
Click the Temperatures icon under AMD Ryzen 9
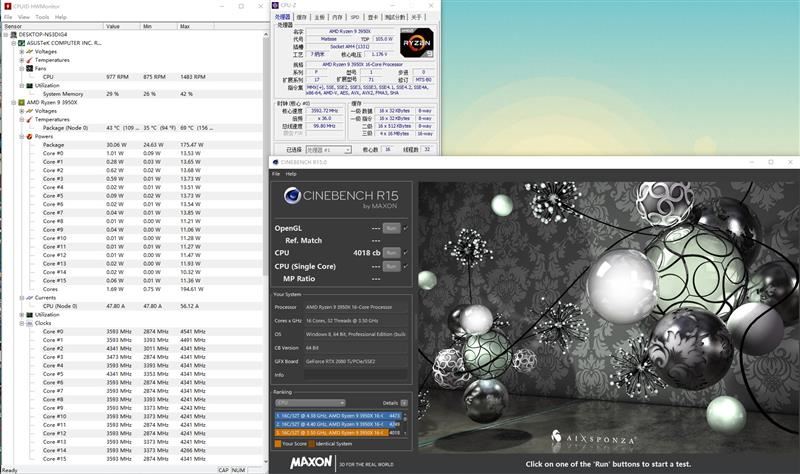(x=30, y=119)
